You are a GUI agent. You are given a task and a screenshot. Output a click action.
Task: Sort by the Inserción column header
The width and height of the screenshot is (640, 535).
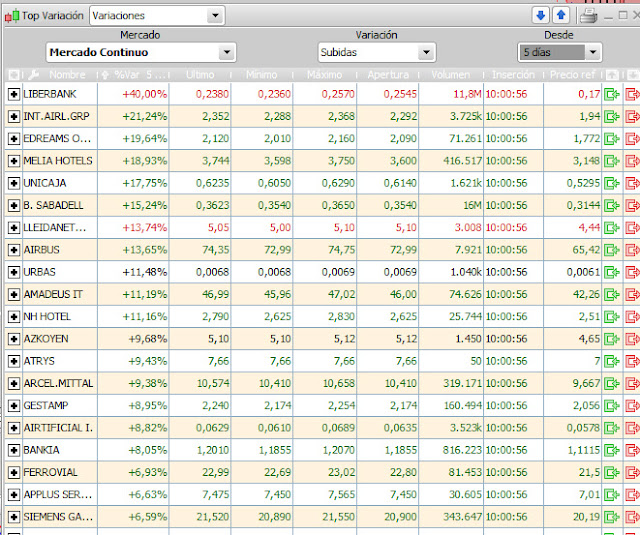tap(513, 75)
